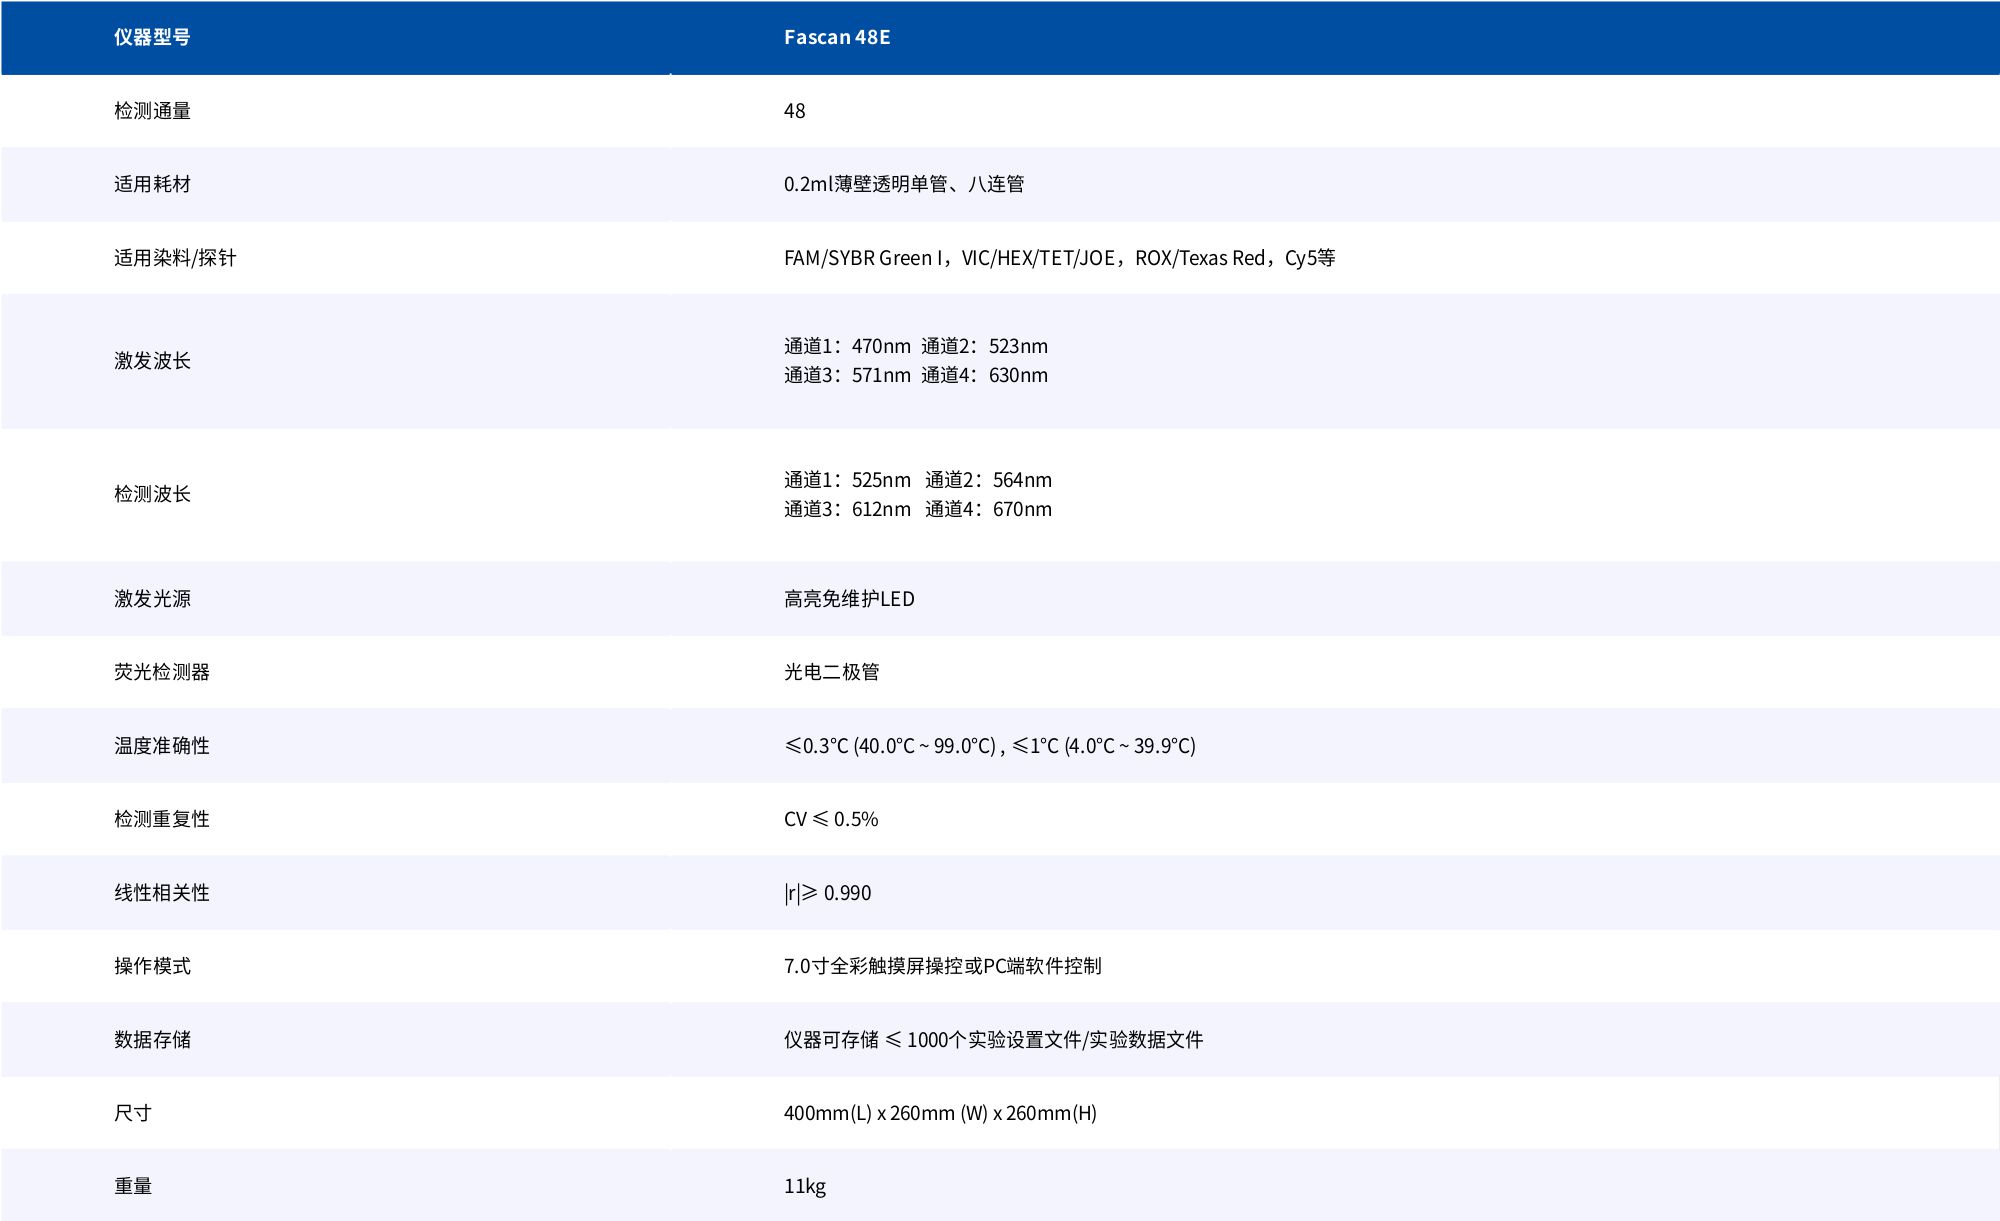
Task: Select '7.0寸全彩触摸屏操控或PC端软件控制' value
Action: pos(943,966)
